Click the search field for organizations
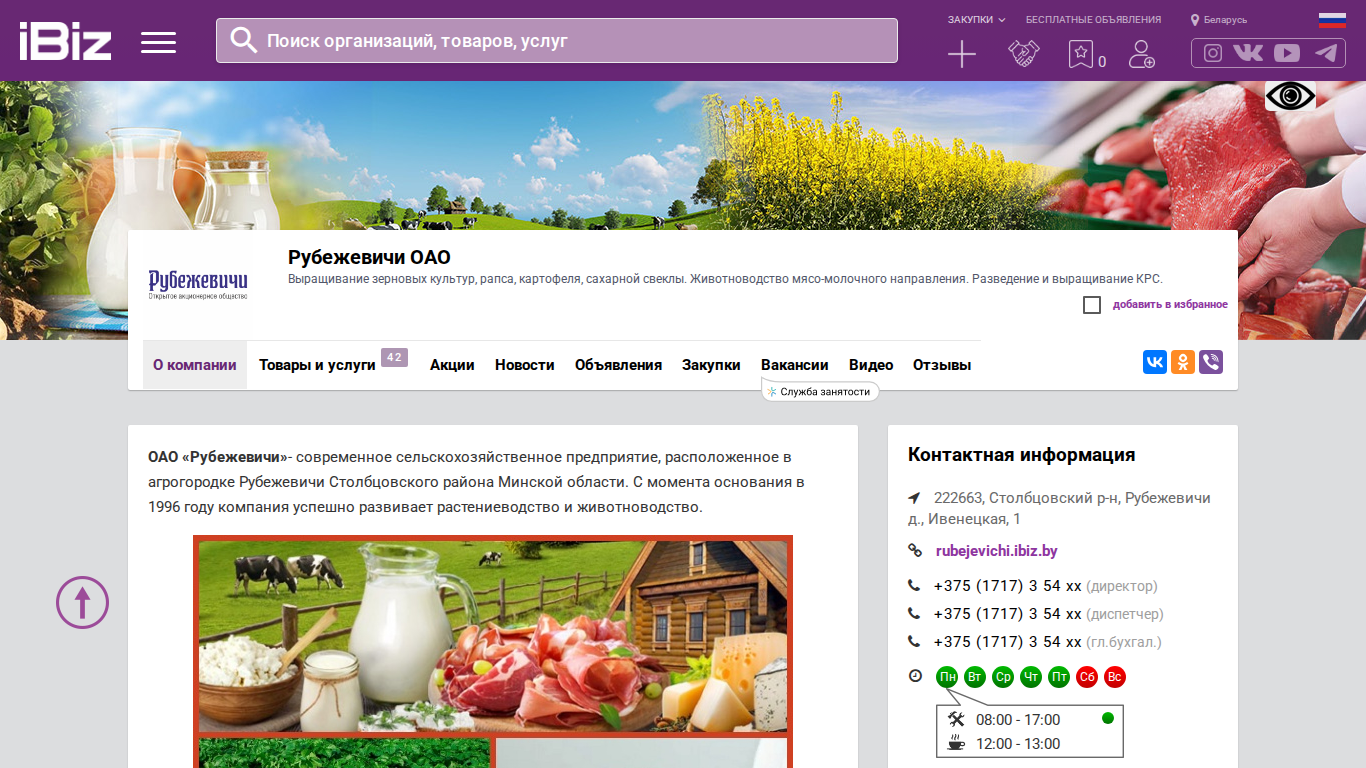The height and width of the screenshot is (768, 1366). pos(557,40)
